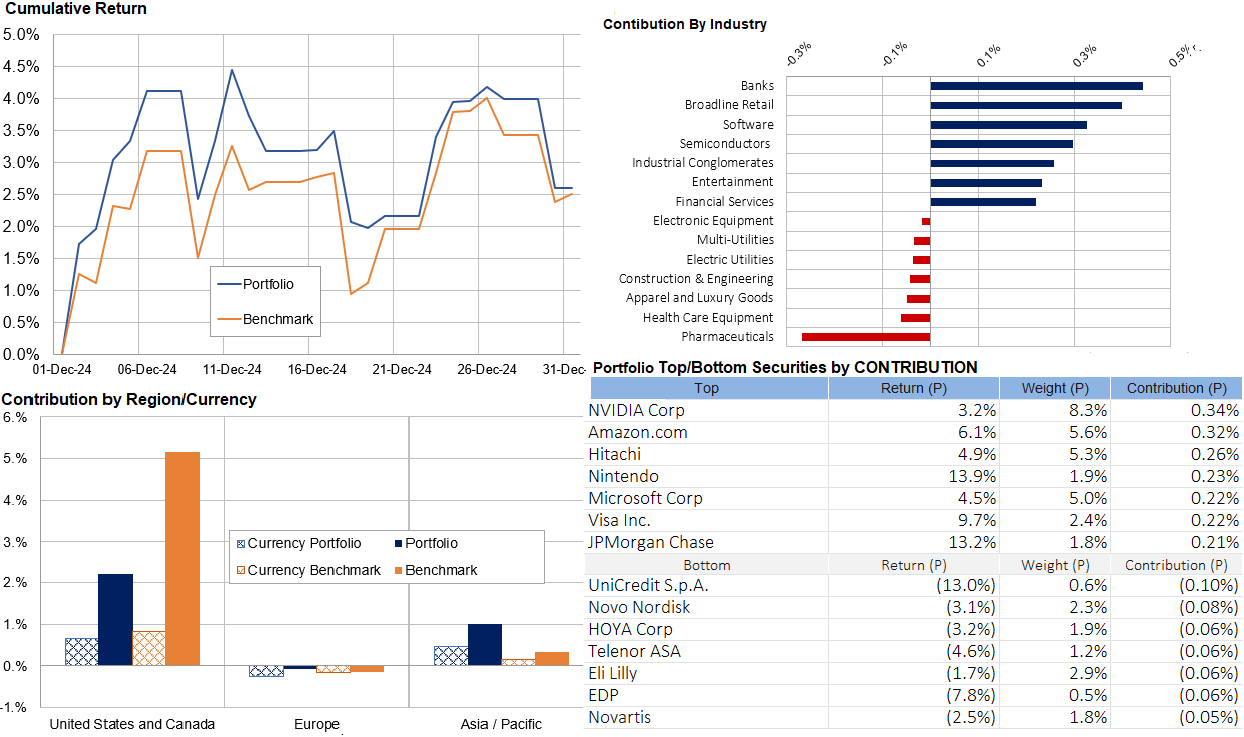Click the Health Care Equipment label
The image size is (1244, 737).
tap(708, 317)
